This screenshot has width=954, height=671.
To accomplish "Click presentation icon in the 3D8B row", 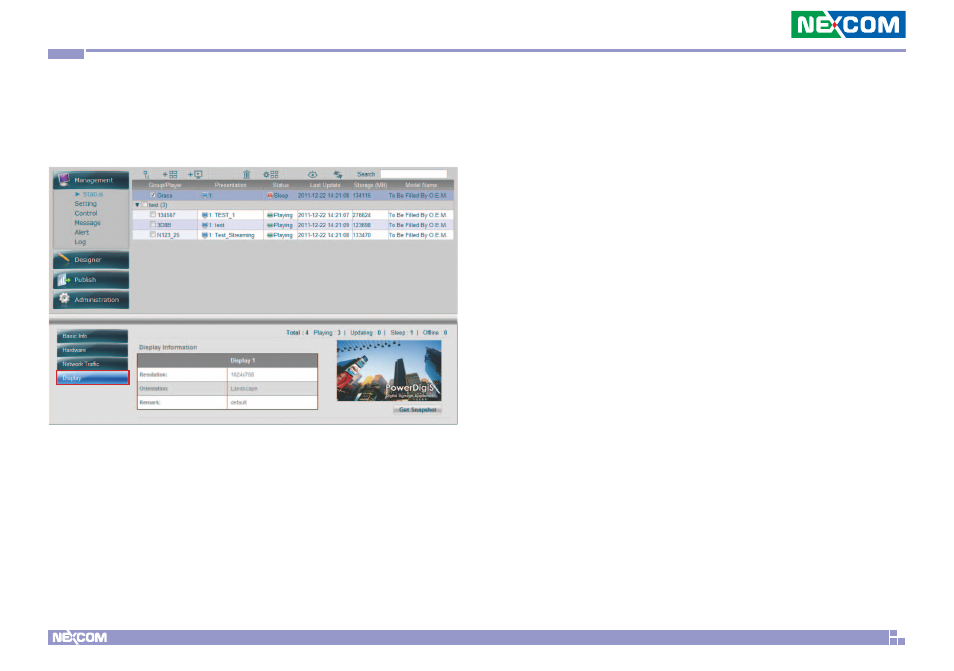I will (x=205, y=225).
